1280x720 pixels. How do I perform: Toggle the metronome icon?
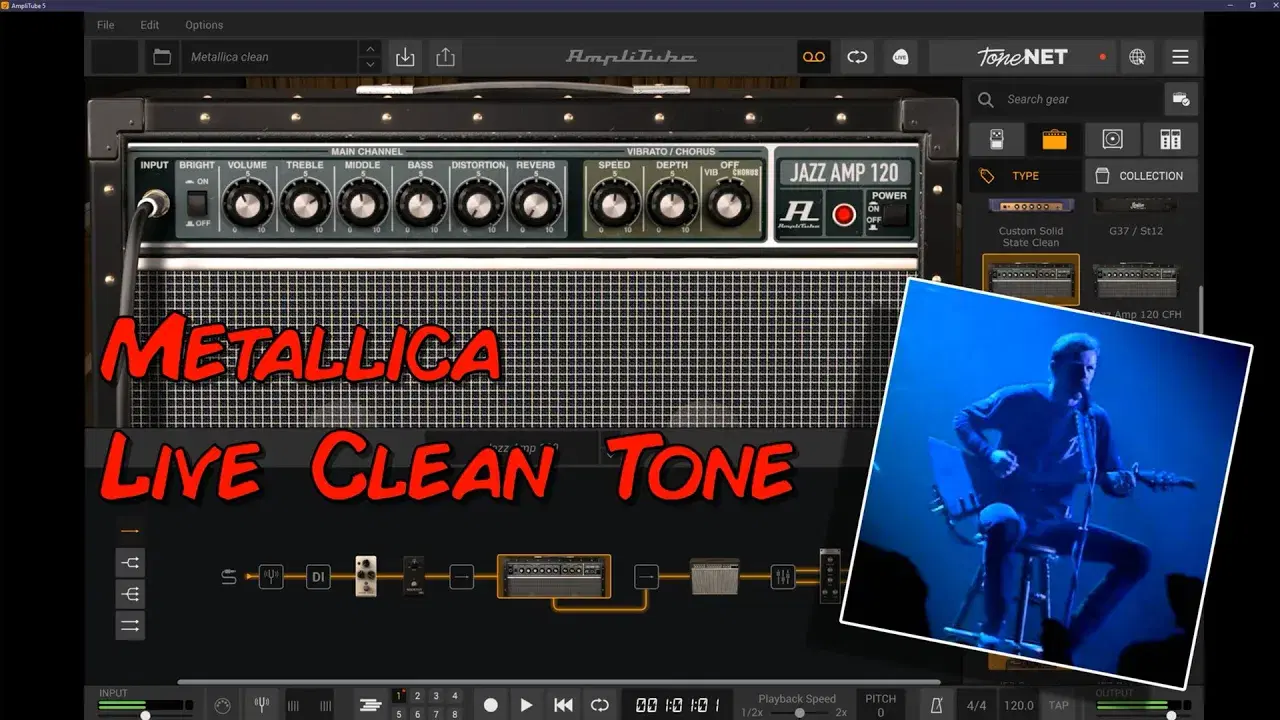937,705
